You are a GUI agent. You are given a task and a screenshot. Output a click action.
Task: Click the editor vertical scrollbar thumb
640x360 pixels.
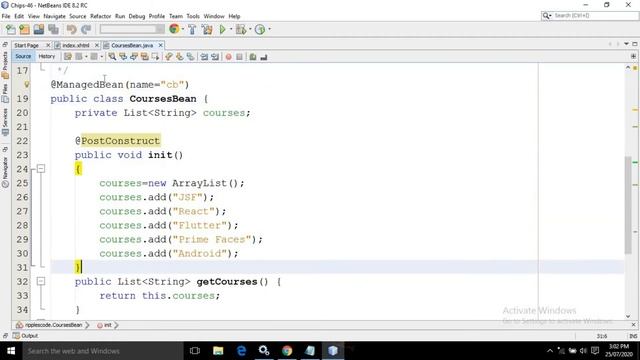click(628, 205)
